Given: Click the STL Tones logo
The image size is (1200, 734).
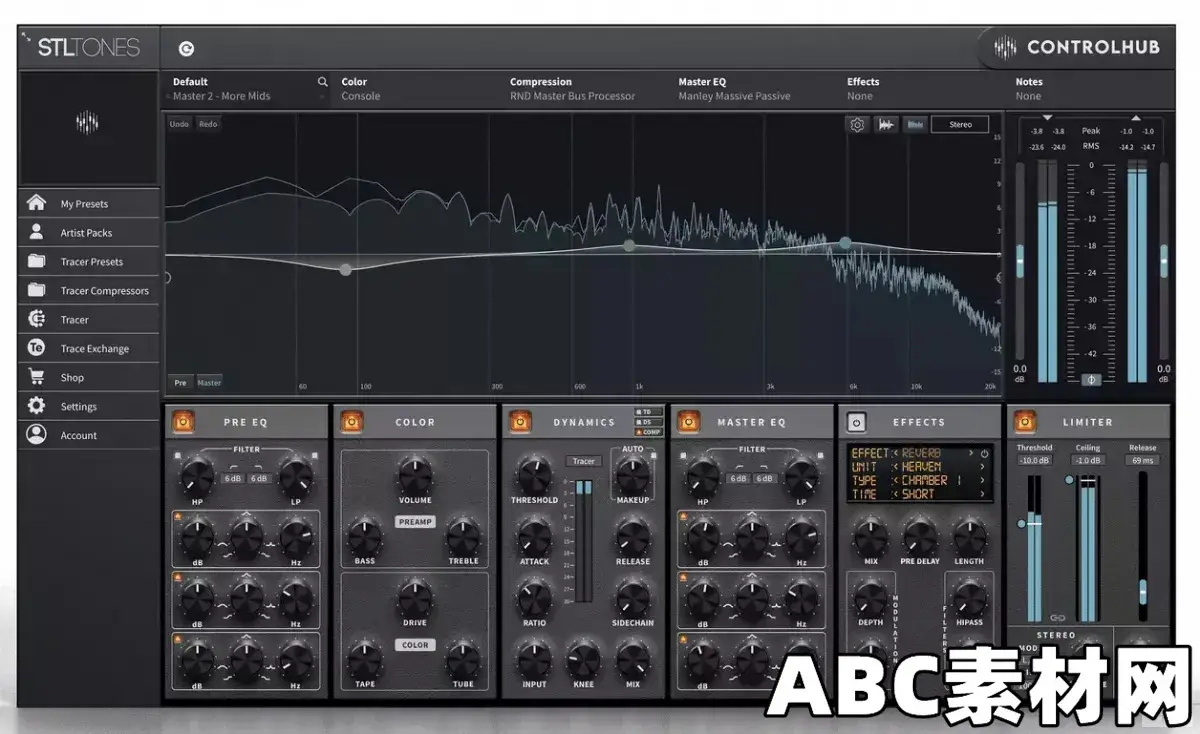Looking at the screenshot, I should point(88,46).
